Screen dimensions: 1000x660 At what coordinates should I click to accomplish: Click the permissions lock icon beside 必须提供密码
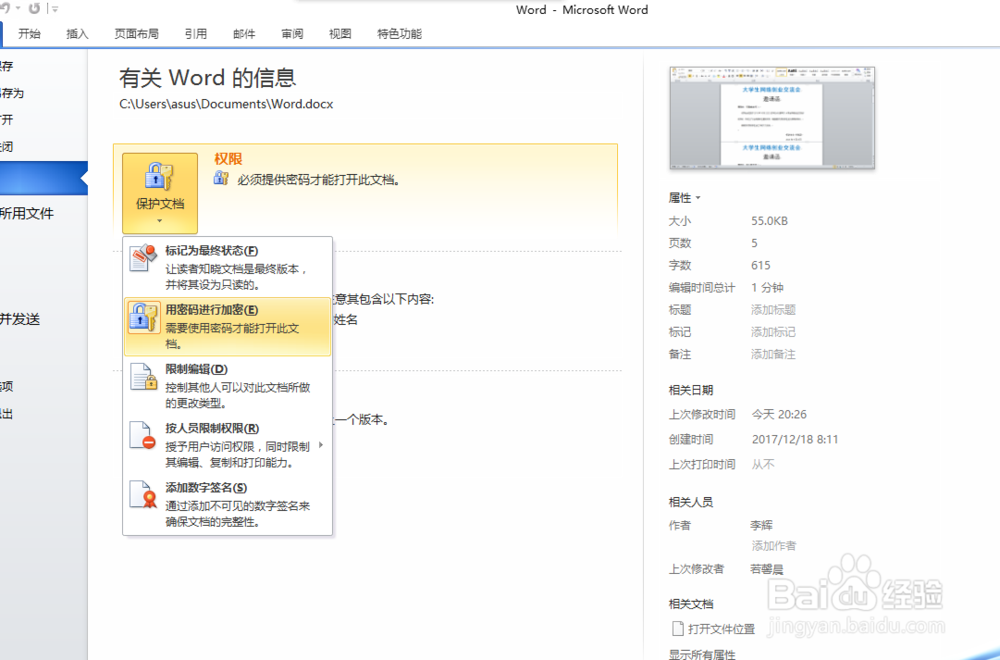click(x=221, y=178)
